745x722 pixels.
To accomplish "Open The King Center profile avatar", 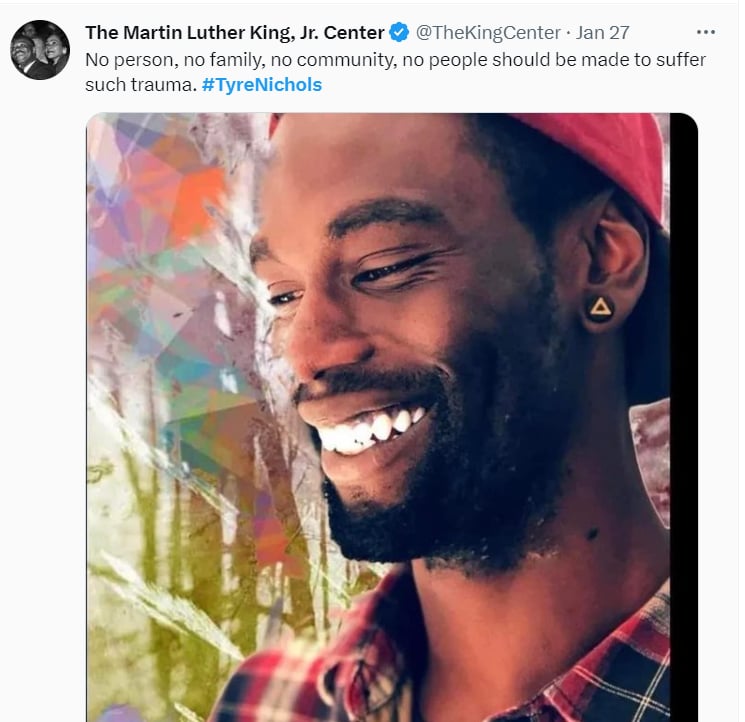I will (x=40, y=49).
